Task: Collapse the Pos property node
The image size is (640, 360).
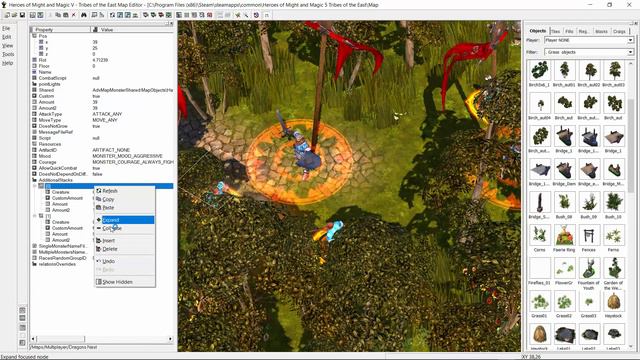Action: point(35,36)
